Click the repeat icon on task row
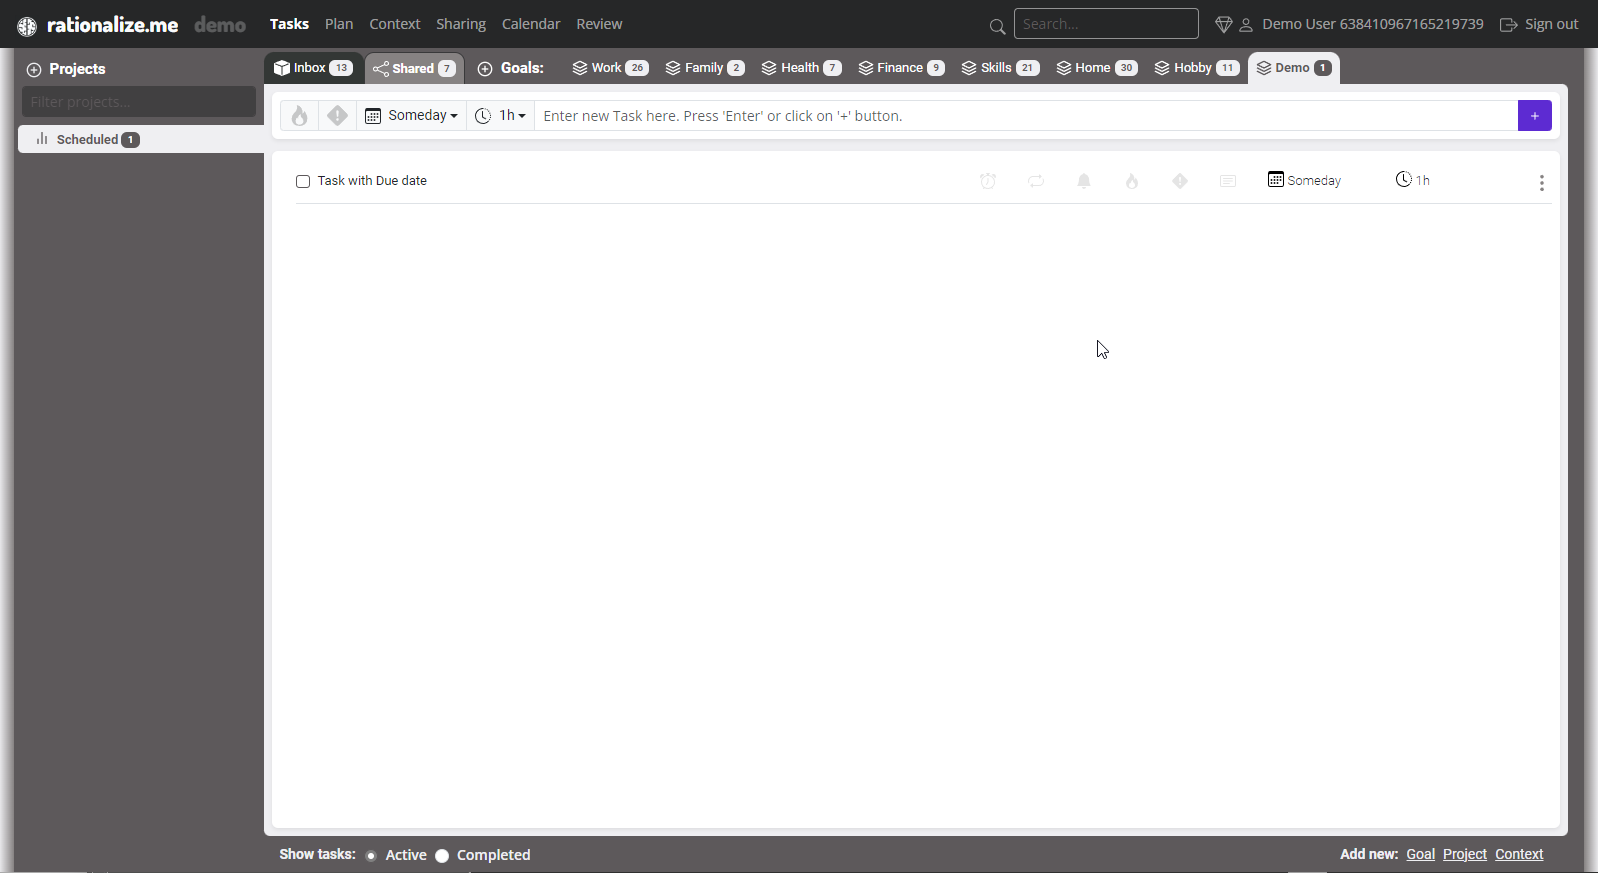Image resolution: width=1598 pixels, height=873 pixels. (x=1036, y=181)
